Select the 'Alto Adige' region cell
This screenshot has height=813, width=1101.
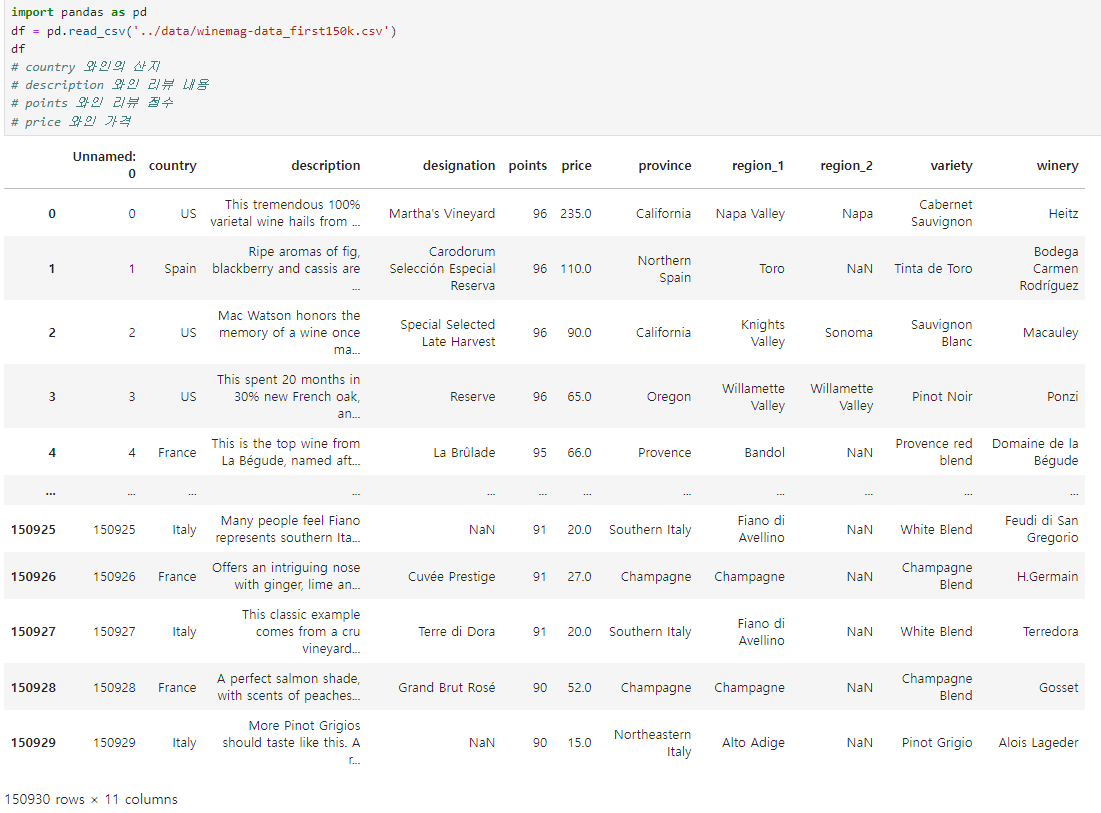(753, 743)
